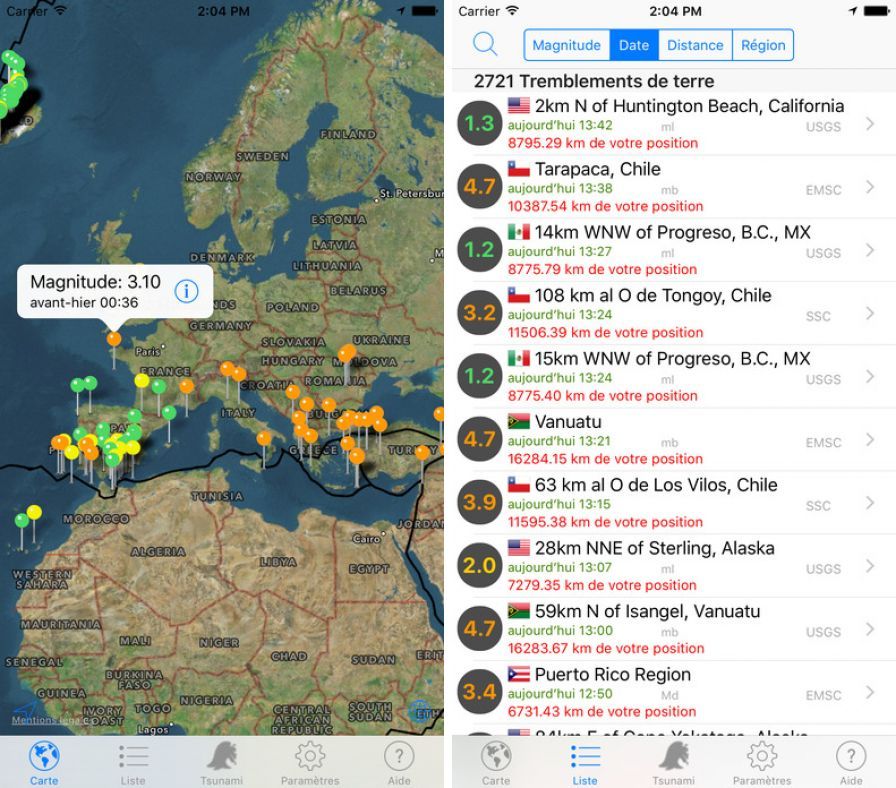Tap chevron on Sterling, Alaska row
Screen dimensions: 896x788
pyautogui.click(x=870, y=566)
